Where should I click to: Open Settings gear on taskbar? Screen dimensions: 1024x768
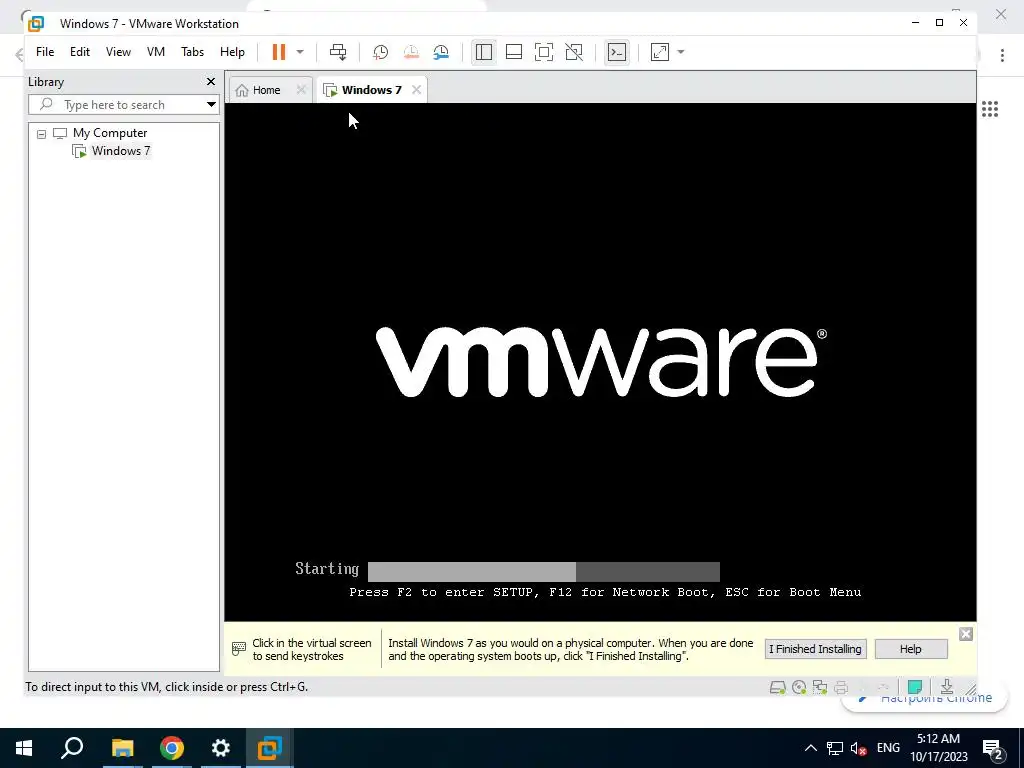pyautogui.click(x=221, y=748)
